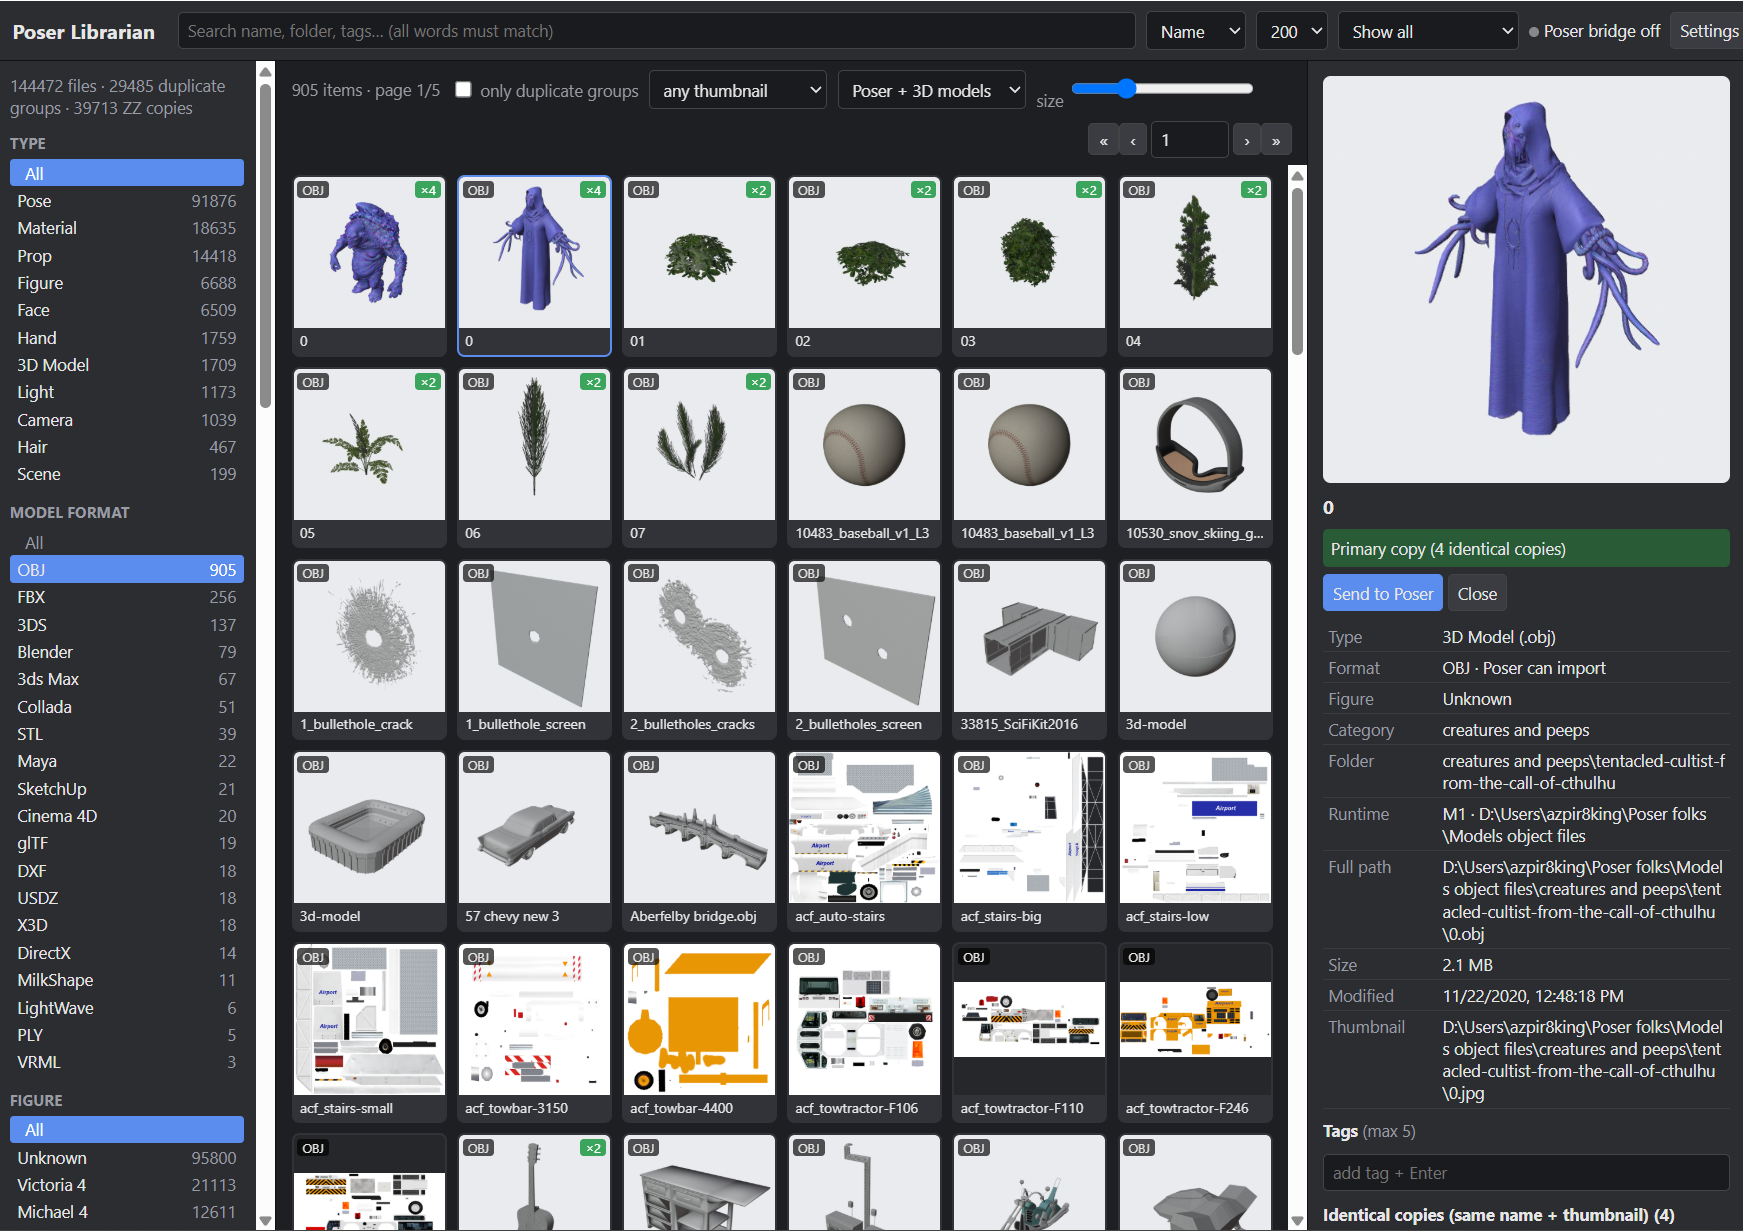Click the search name, folder, tags field

[x=657, y=31]
